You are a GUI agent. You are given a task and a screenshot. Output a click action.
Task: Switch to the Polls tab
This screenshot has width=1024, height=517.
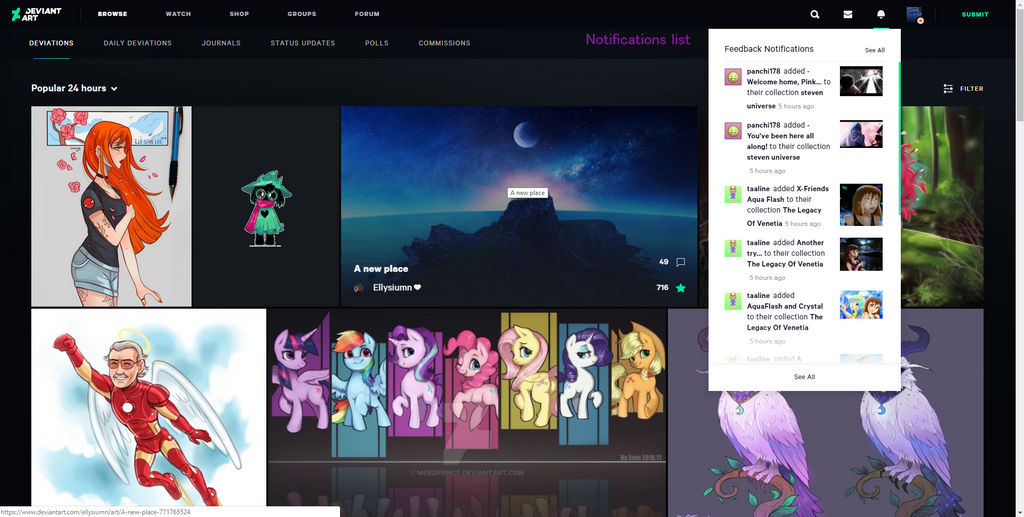[377, 43]
